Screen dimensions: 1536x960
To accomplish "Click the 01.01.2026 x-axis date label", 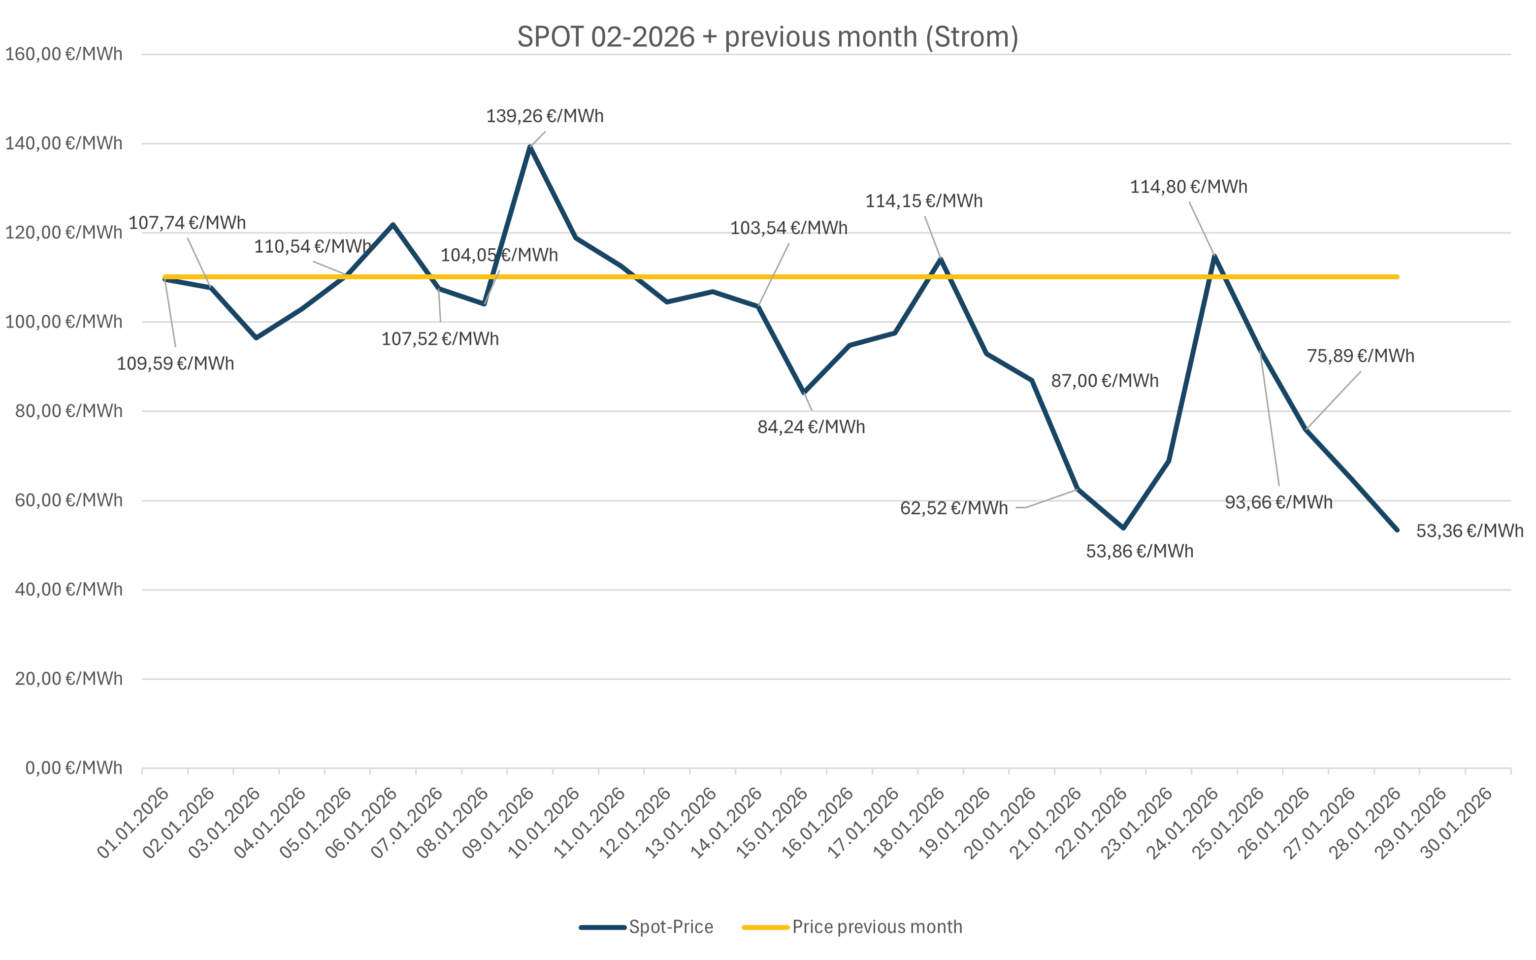I will pyautogui.click(x=133, y=823).
